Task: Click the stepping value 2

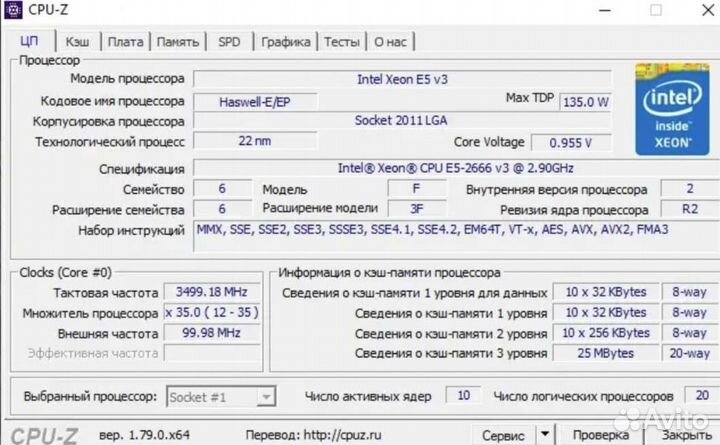Action: click(x=690, y=188)
